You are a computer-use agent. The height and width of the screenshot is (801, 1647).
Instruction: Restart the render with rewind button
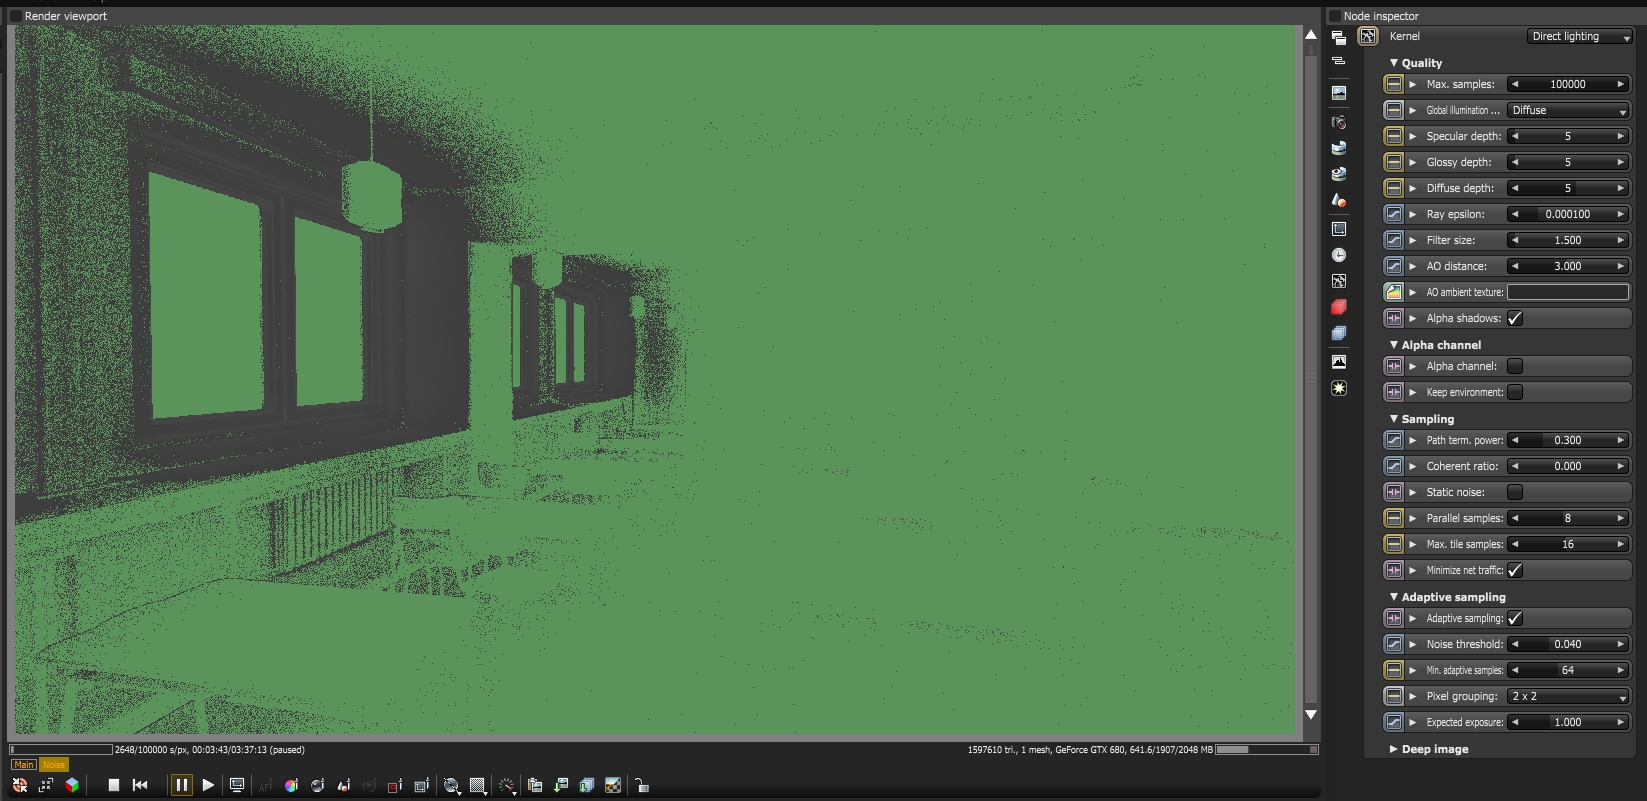click(x=140, y=785)
